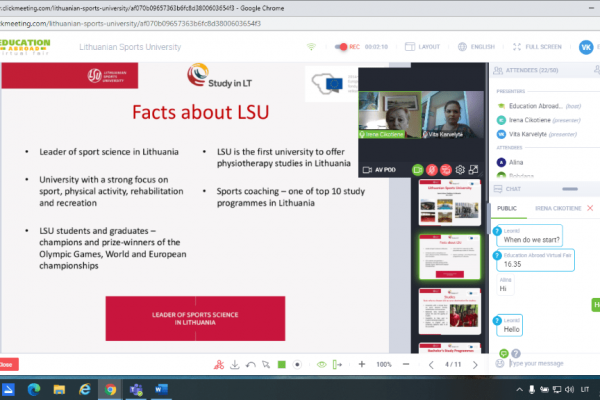Click the 4 / 11 slide counter
This screenshot has height=400, width=600.
[453, 364]
